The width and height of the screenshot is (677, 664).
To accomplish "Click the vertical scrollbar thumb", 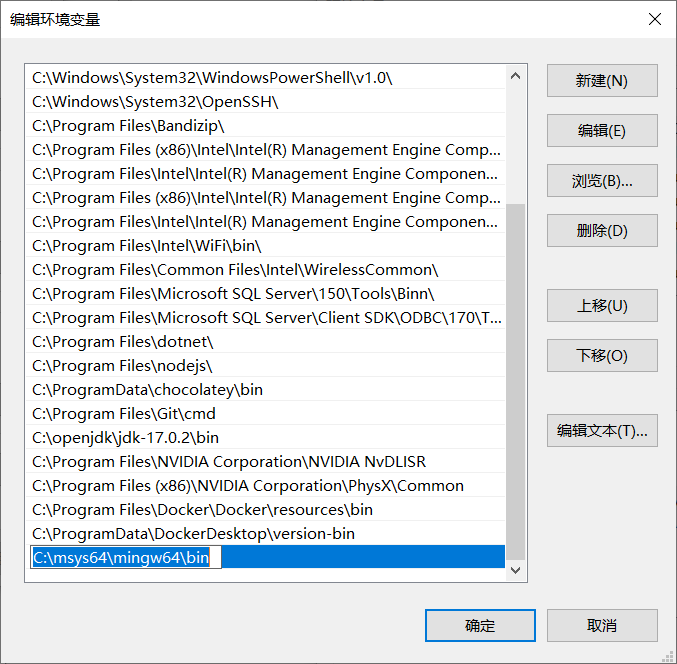I will click(515, 382).
